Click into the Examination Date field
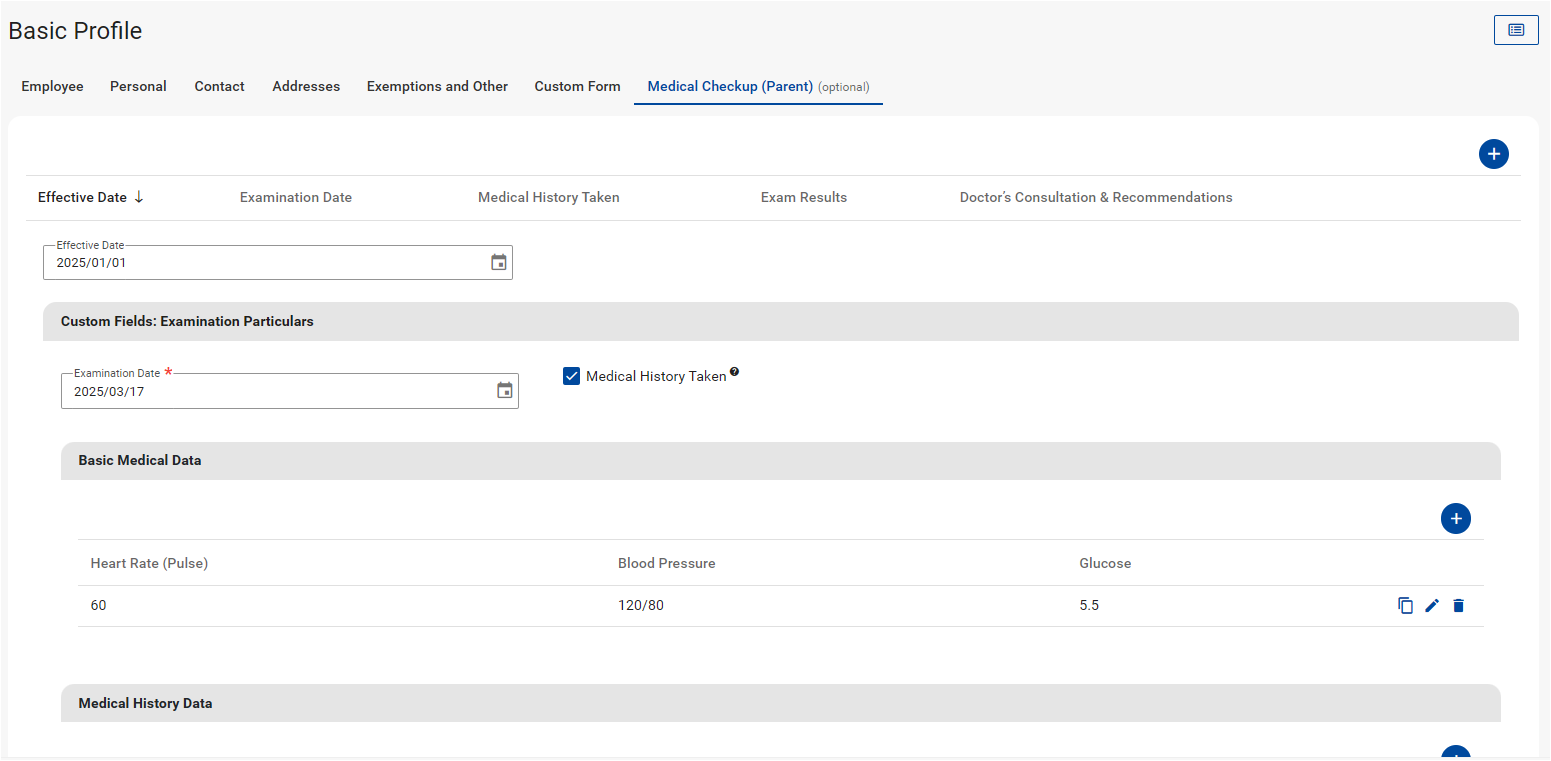This screenshot has height=761, width=1551. 270,392
